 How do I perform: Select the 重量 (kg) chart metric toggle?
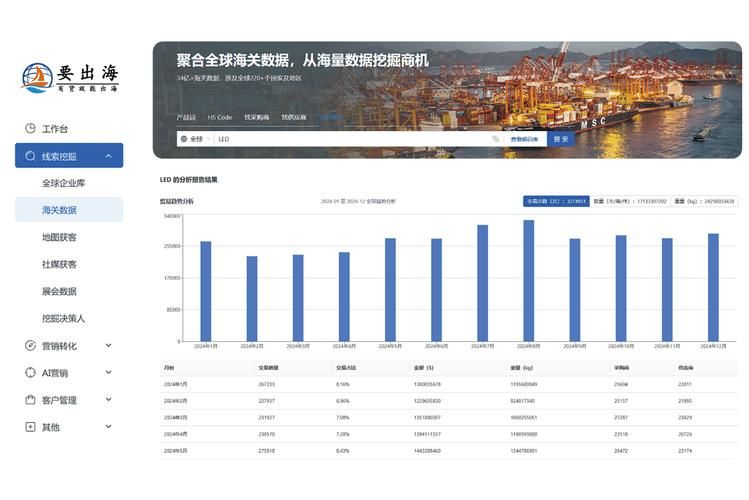pyautogui.click(x=704, y=202)
